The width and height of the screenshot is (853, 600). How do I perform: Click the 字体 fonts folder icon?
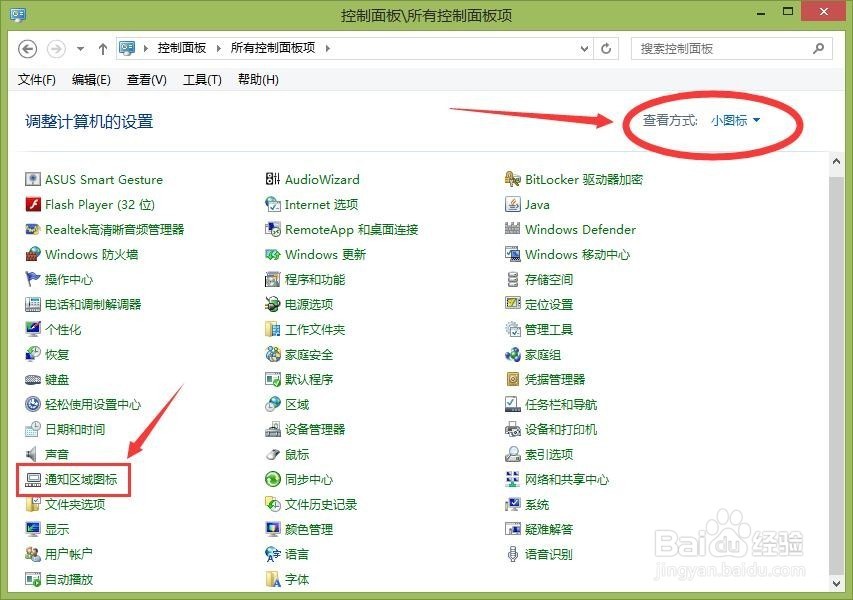(273, 579)
